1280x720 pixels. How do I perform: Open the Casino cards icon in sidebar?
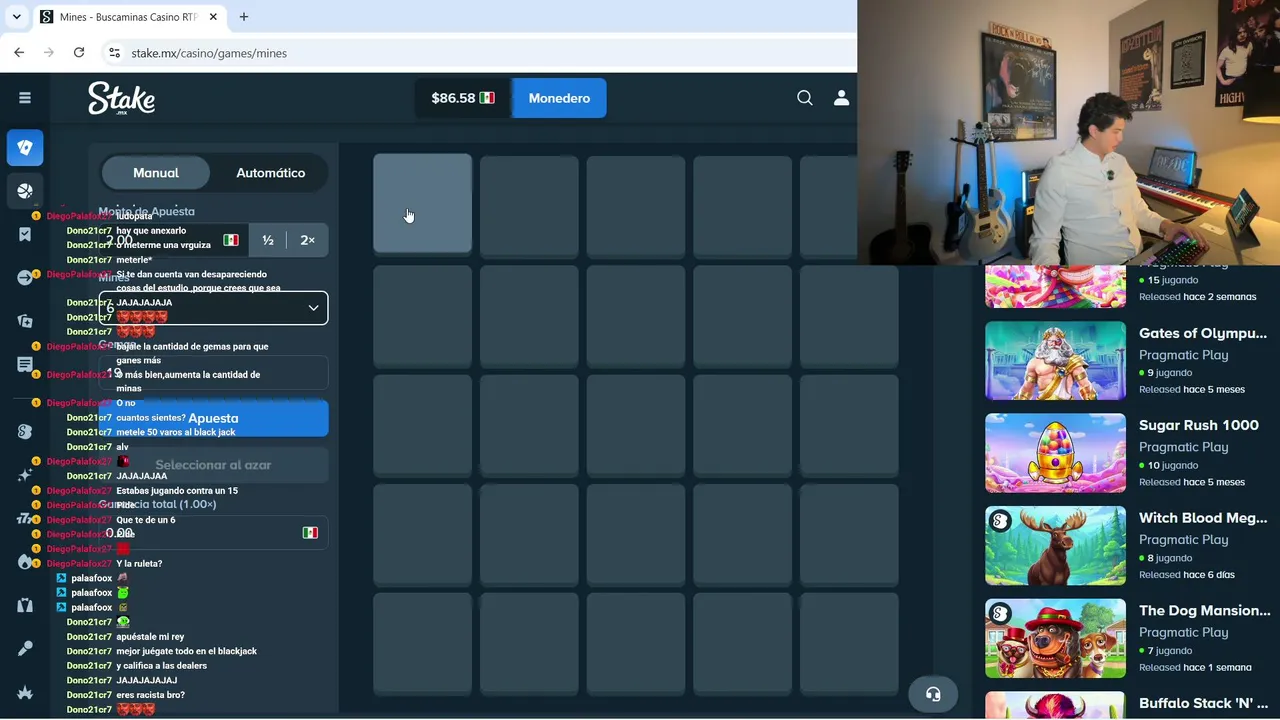coord(25,148)
